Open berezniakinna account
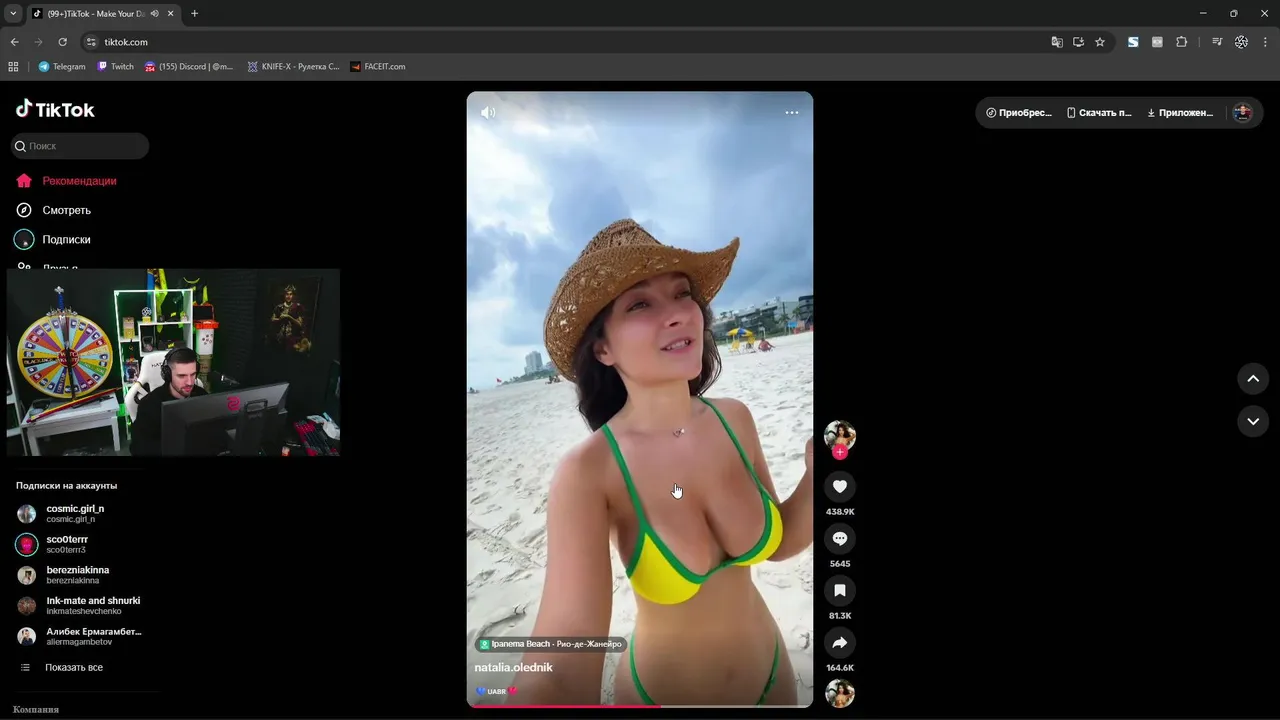The width and height of the screenshot is (1280, 720). point(77,575)
